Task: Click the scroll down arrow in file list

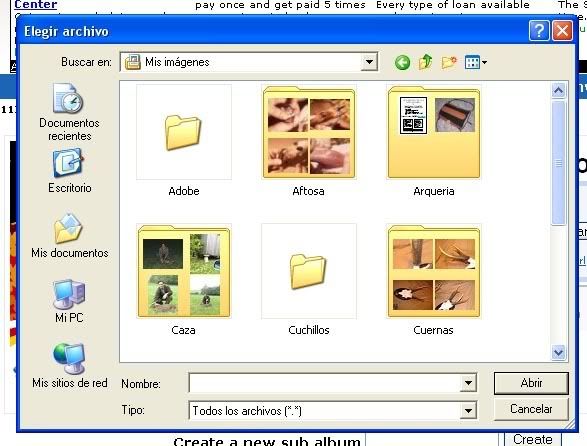Action: click(559, 353)
